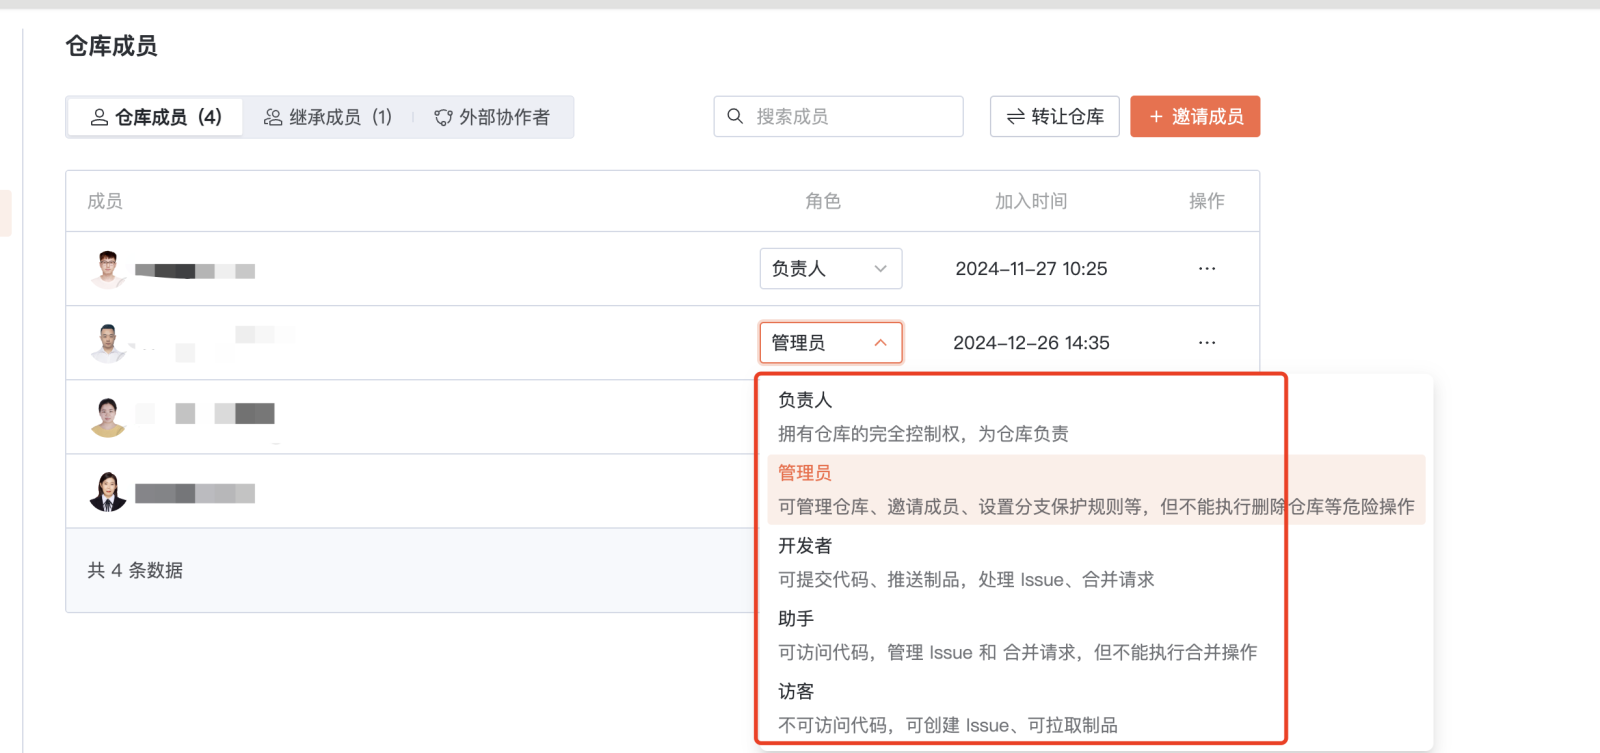Image resolution: width=1600 pixels, height=753 pixels.
Task: Click the first member's avatar
Action: click(x=108, y=269)
